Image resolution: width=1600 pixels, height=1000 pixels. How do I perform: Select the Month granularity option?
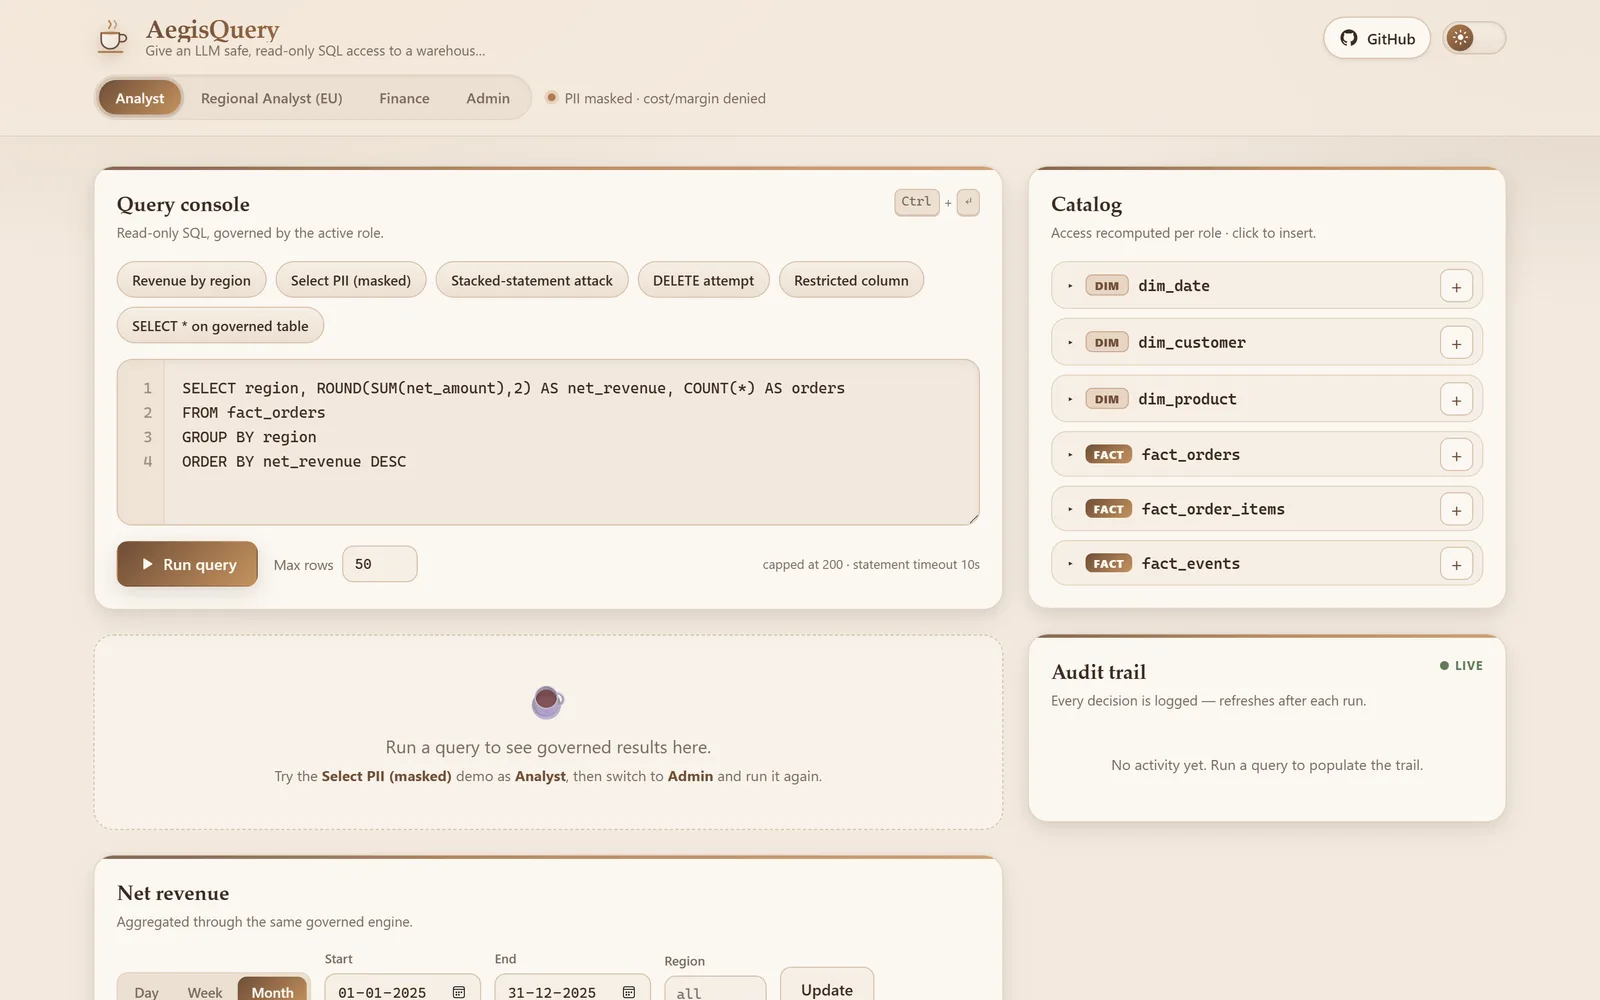click(273, 992)
